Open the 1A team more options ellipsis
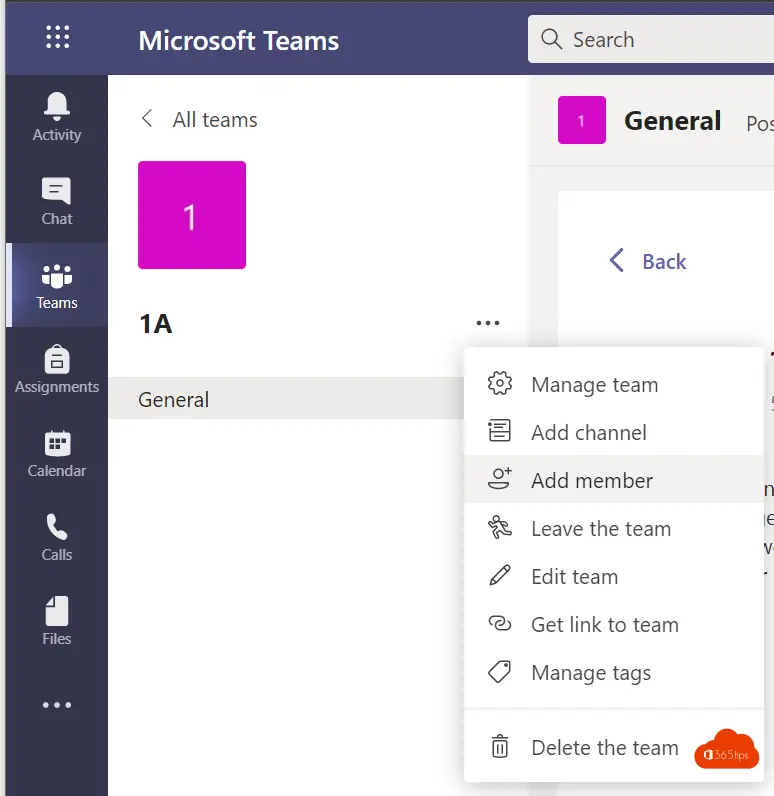Screen dimensions: 774x796 click(x=488, y=323)
